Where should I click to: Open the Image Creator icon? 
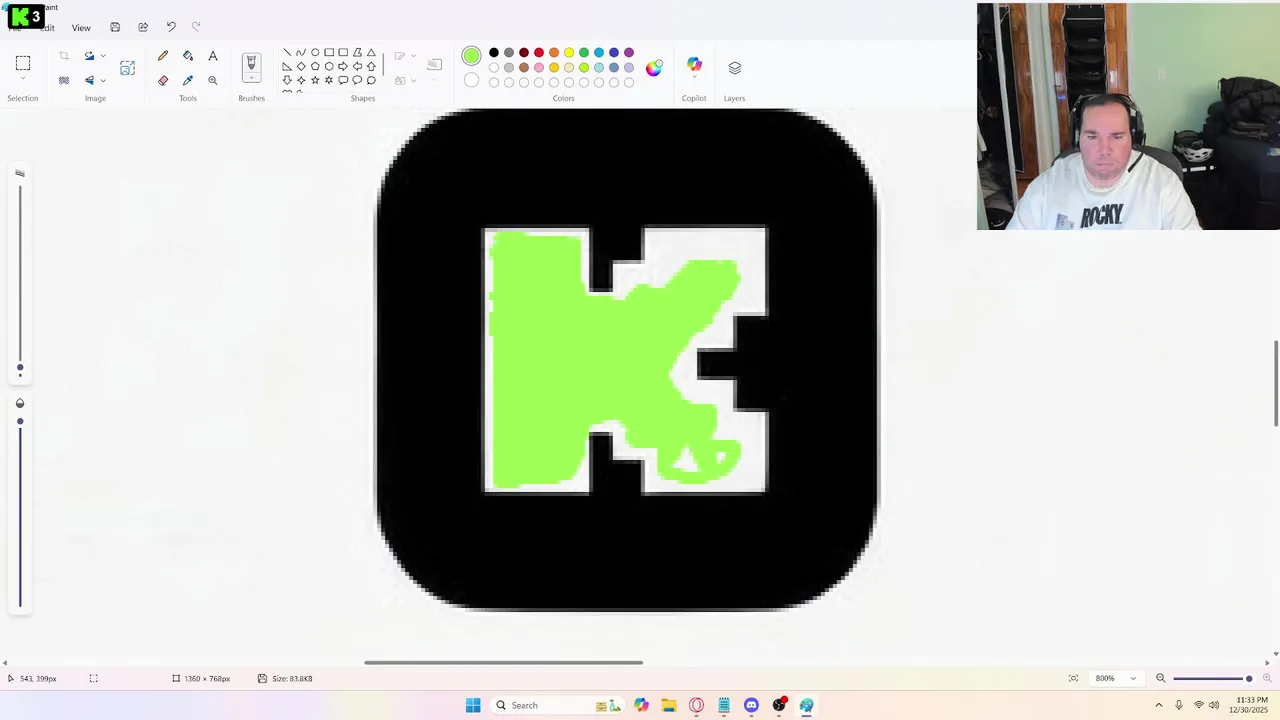coord(127,68)
